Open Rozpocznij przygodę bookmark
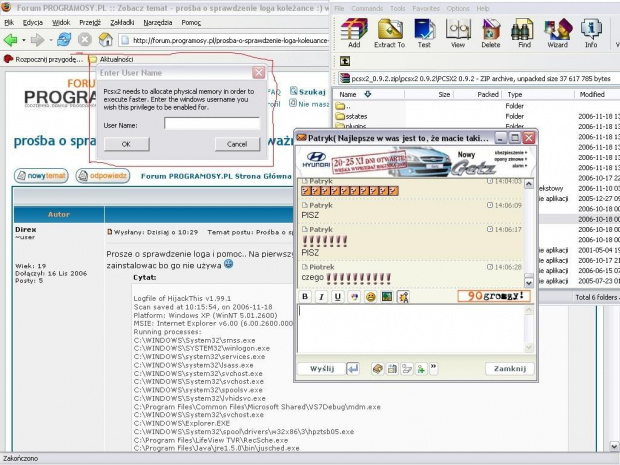This screenshot has width=620, height=465. point(43,59)
